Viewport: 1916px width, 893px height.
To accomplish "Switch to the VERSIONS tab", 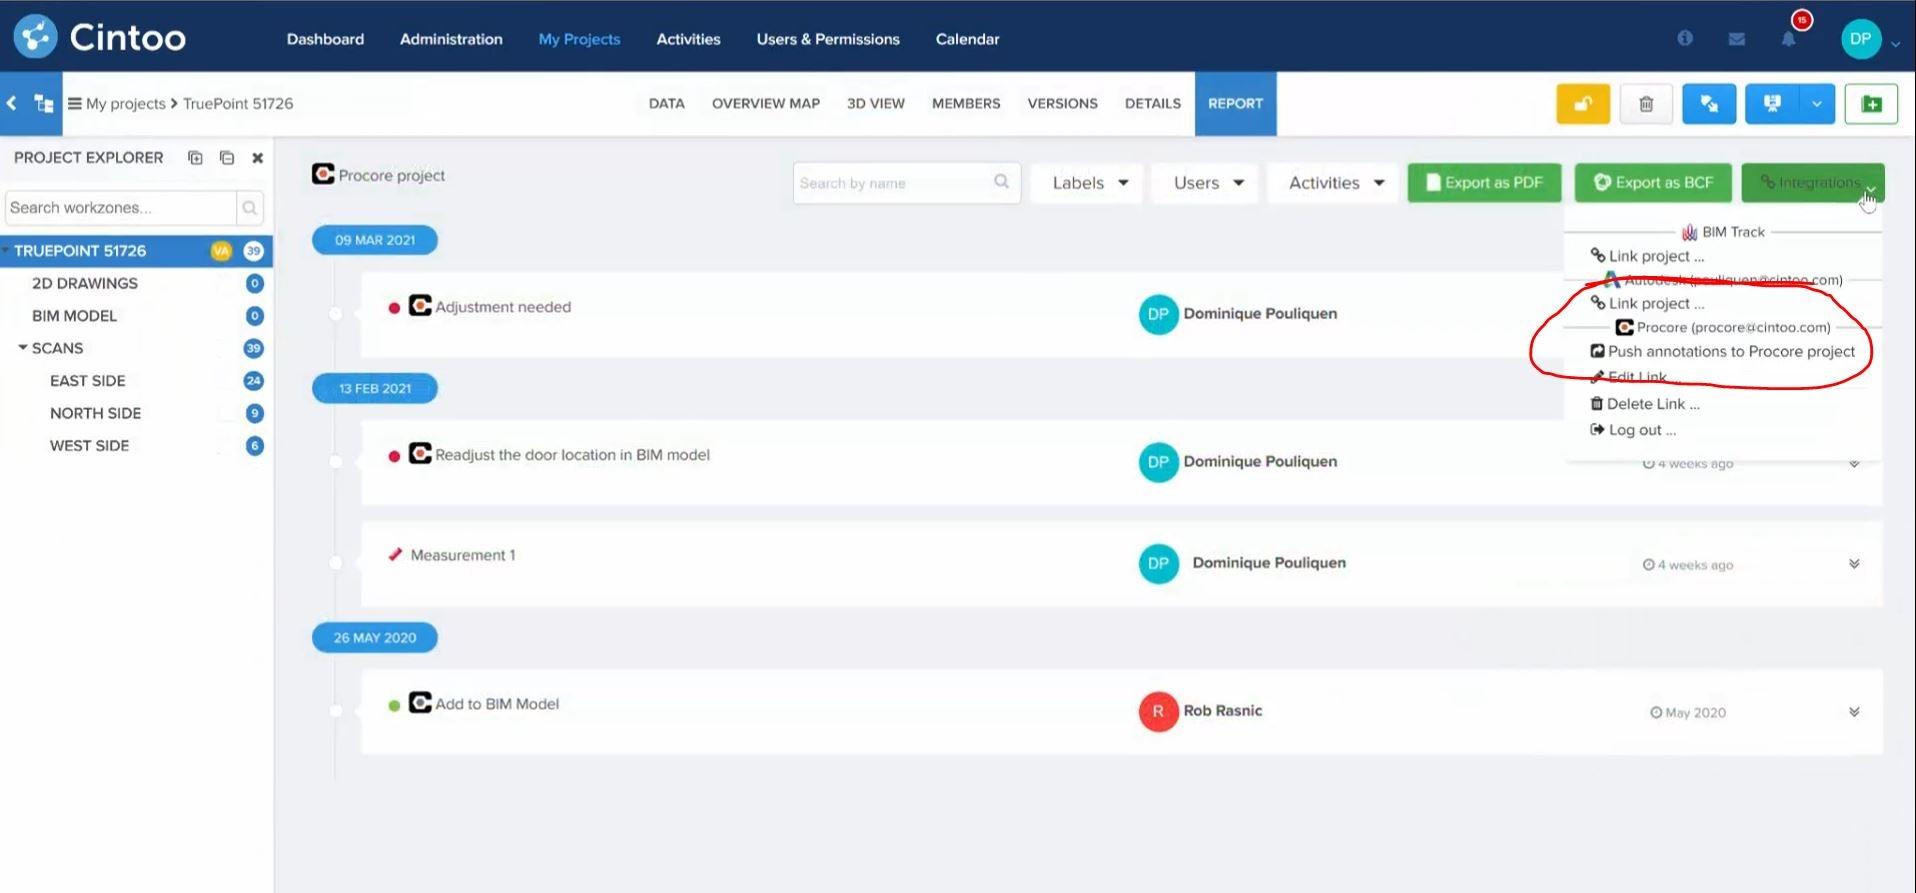I will point(1062,104).
